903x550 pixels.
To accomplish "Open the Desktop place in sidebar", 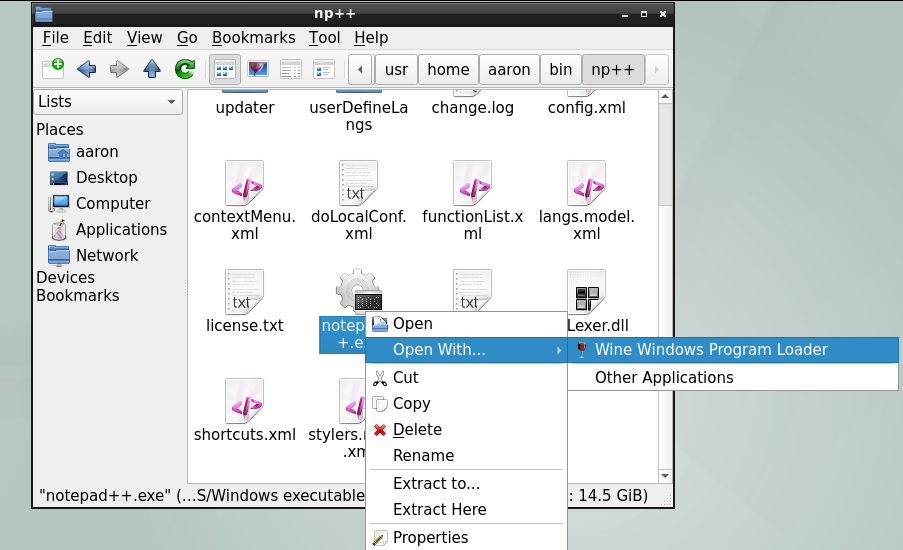I will click(106, 177).
